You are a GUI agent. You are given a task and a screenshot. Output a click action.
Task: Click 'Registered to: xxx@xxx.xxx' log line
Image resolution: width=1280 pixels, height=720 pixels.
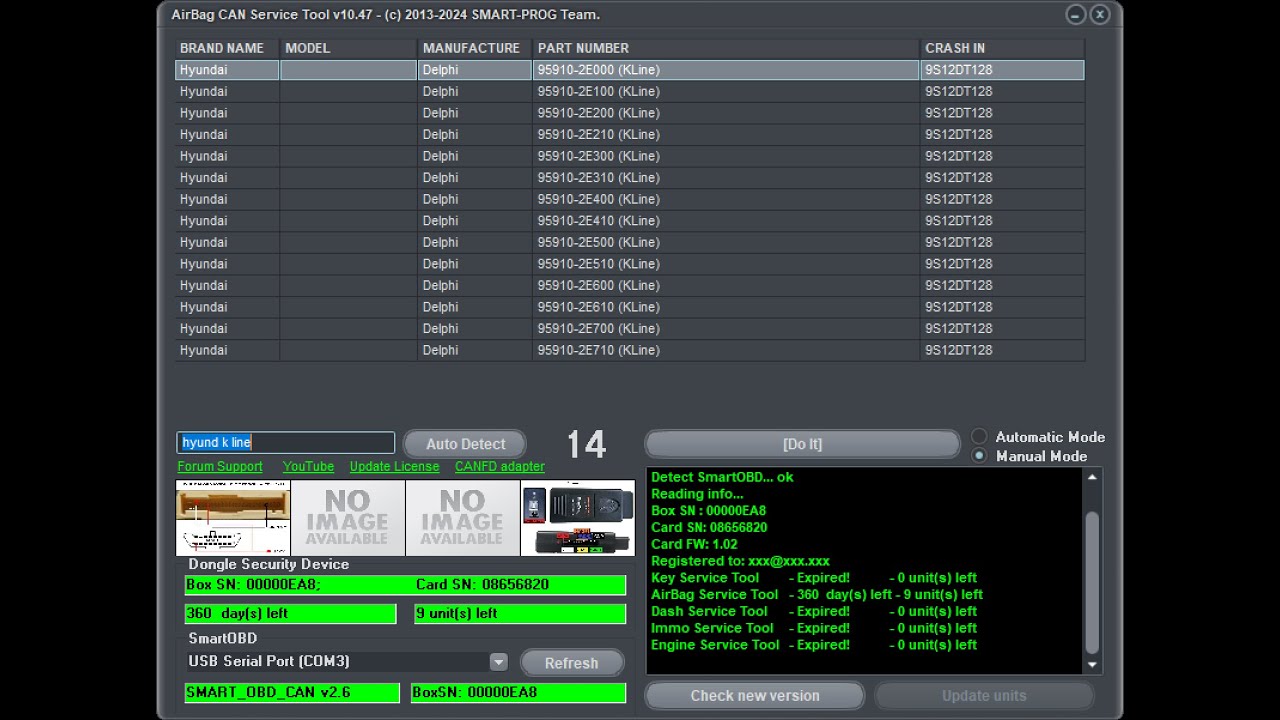tap(740, 561)
